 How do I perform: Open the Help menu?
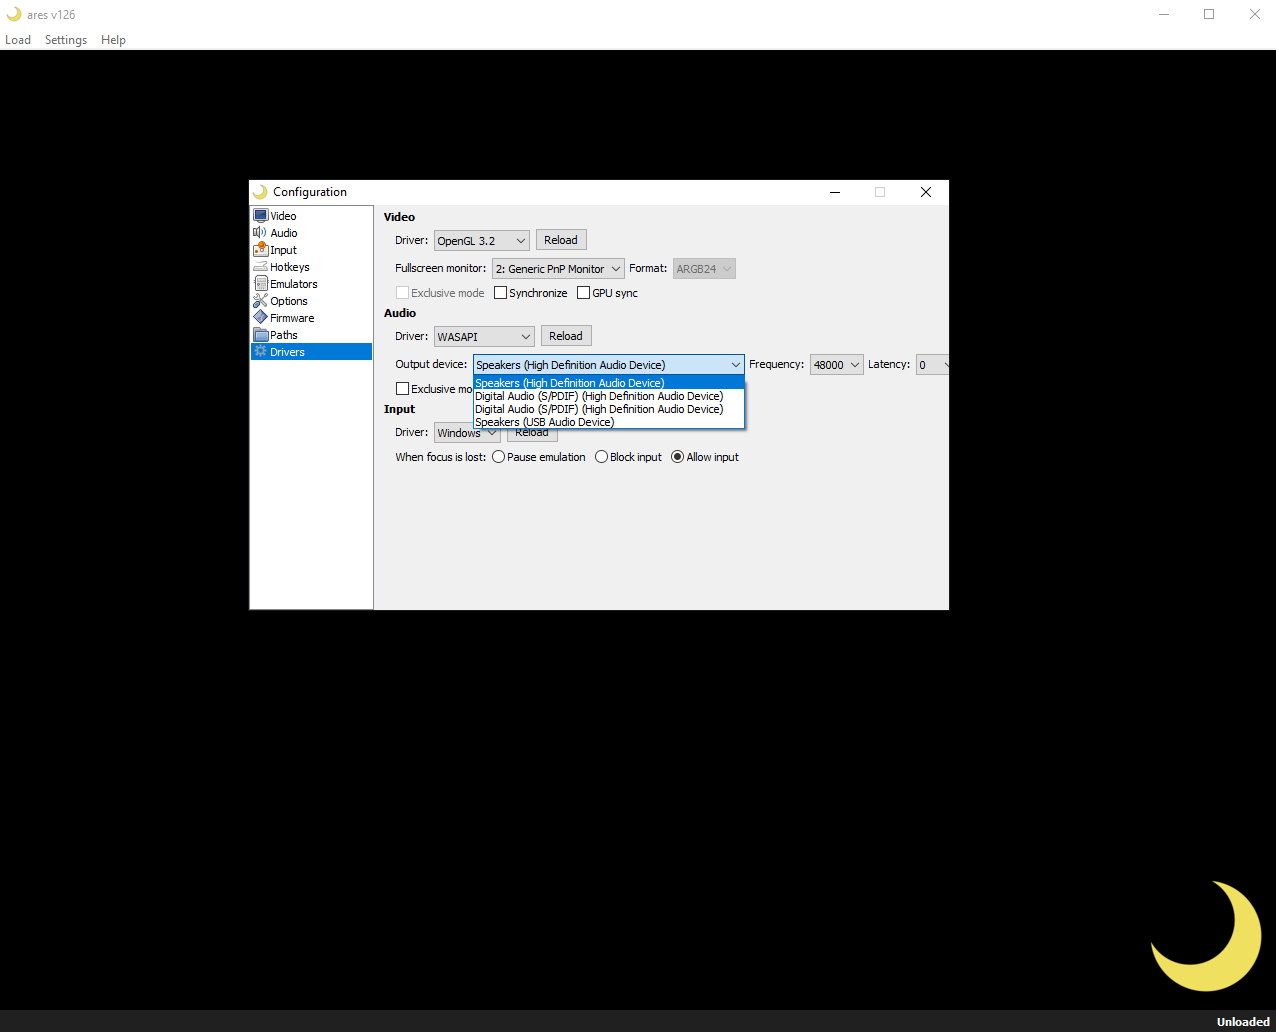pos(114,40)
